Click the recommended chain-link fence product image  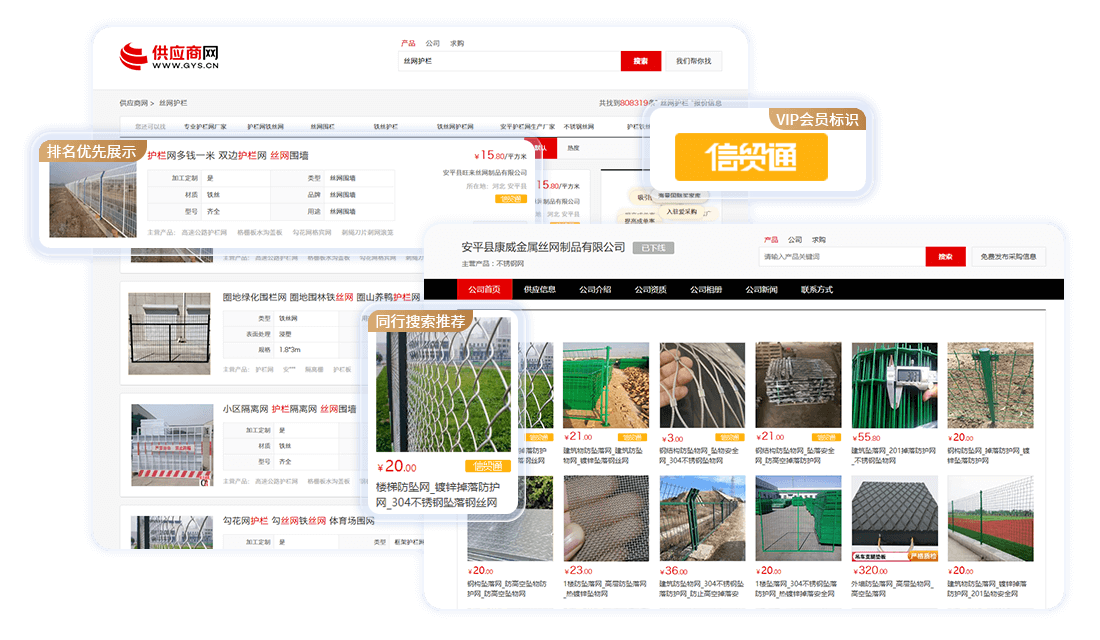443,385
